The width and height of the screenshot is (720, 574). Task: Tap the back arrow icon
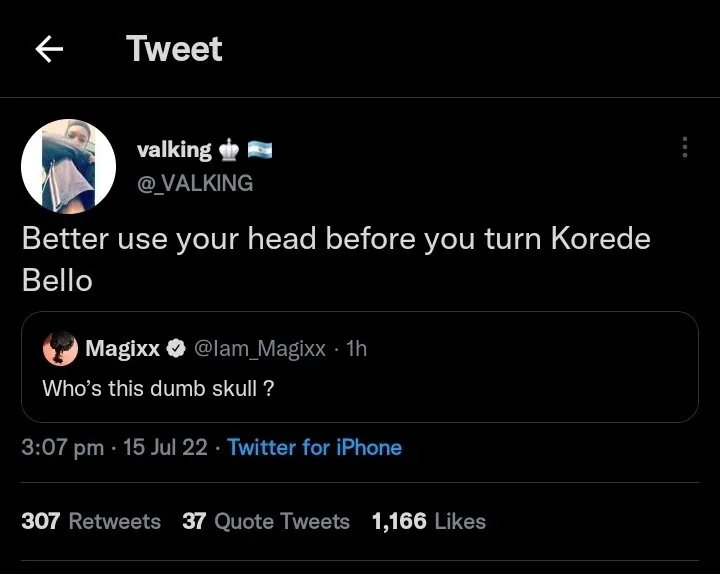(49, 49)
